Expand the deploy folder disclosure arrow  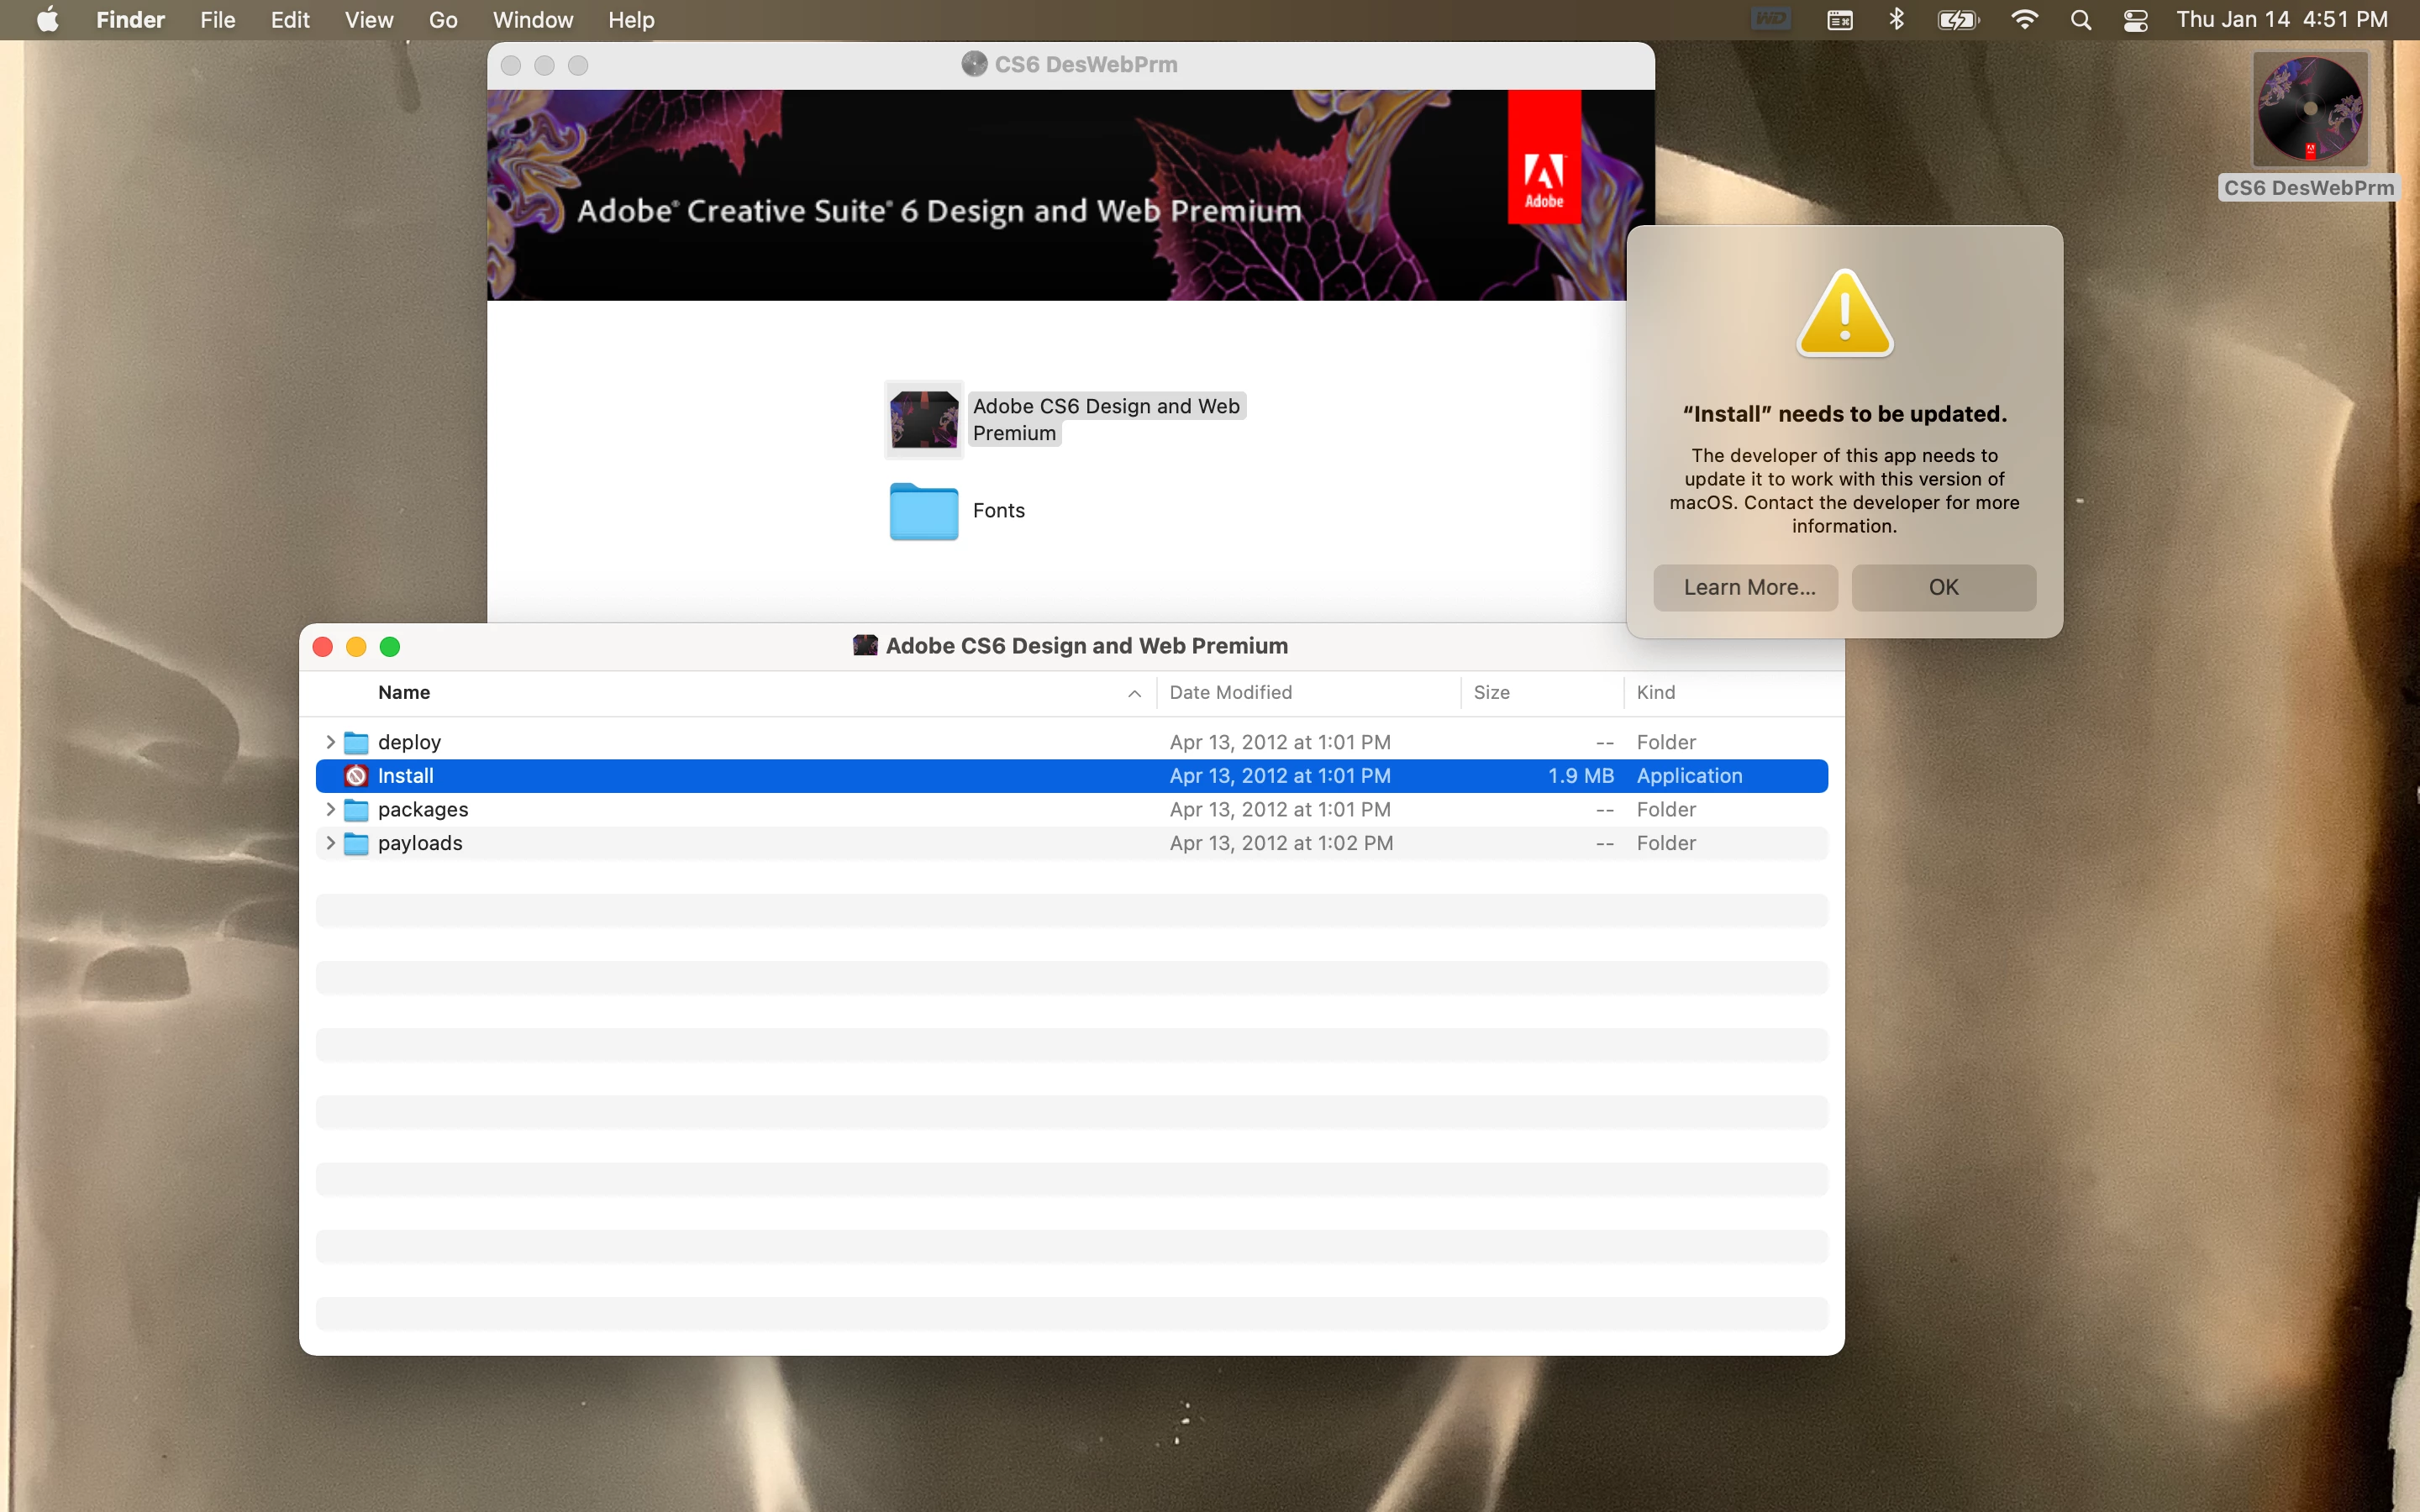[x=330, y=742]
